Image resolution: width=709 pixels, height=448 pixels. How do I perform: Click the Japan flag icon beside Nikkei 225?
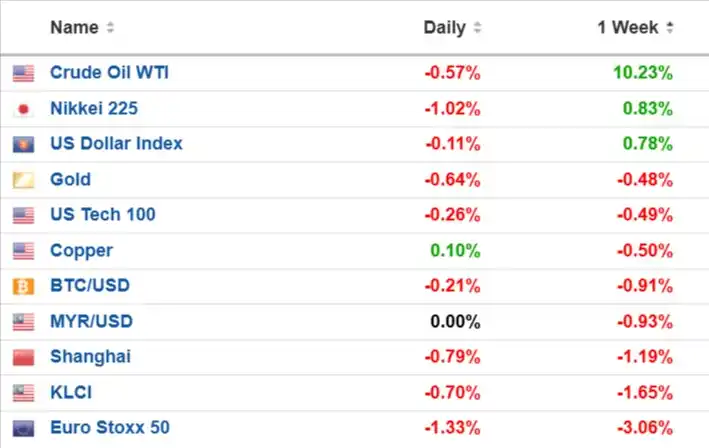23,109
